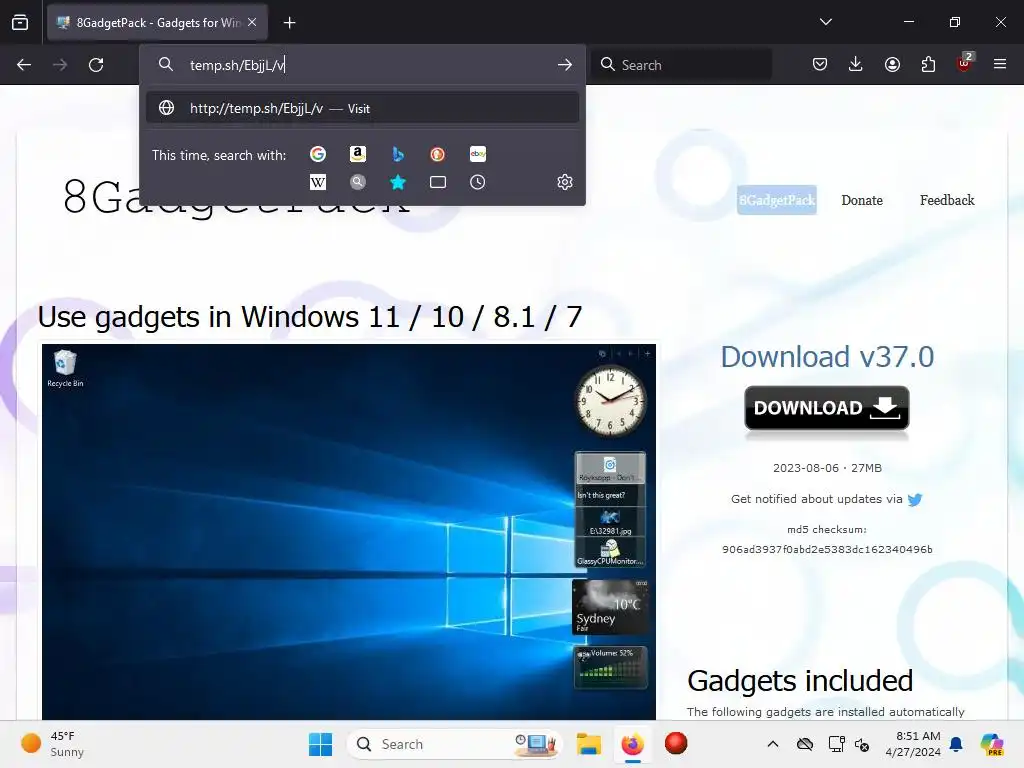Image resolution: width=1024 pixels, height=768 pixels.
Task: Open a new tab with plus button
Action: click(x=290, y=23)
